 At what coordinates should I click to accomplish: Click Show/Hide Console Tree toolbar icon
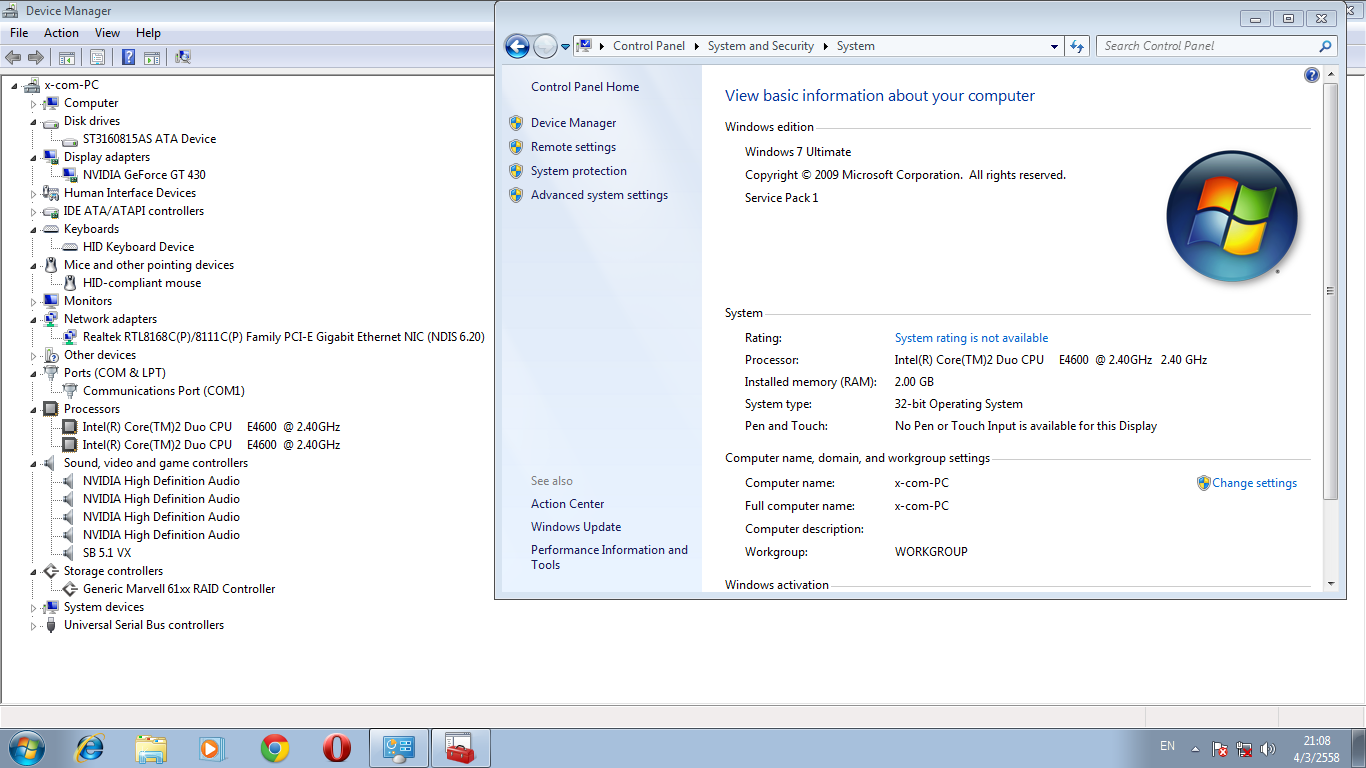(67, 58)
